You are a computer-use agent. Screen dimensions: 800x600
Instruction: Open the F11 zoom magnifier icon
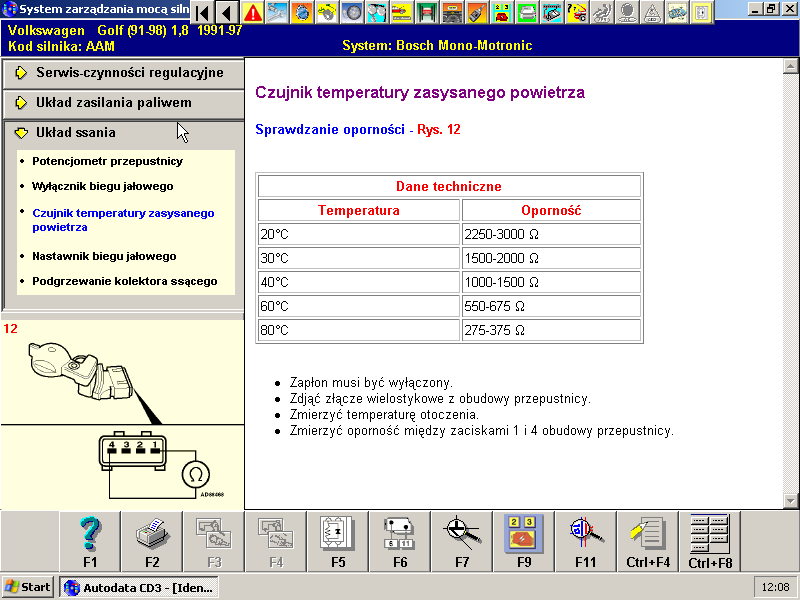(x=586, y=541)
